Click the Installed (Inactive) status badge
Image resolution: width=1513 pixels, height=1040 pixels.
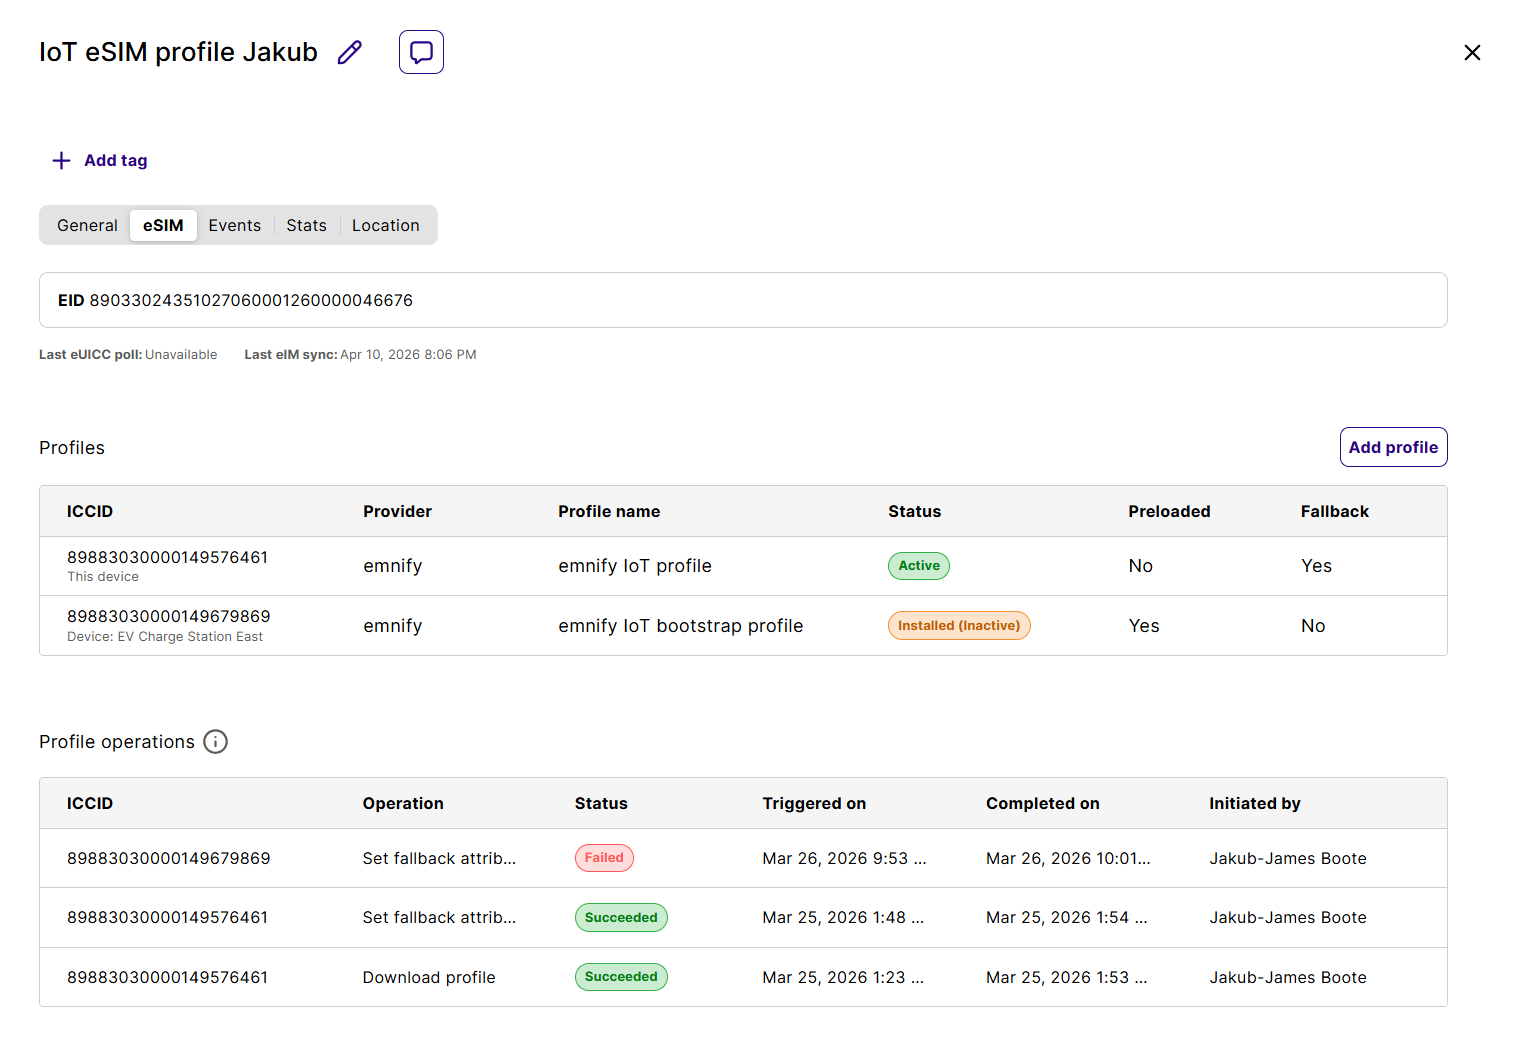958,626
